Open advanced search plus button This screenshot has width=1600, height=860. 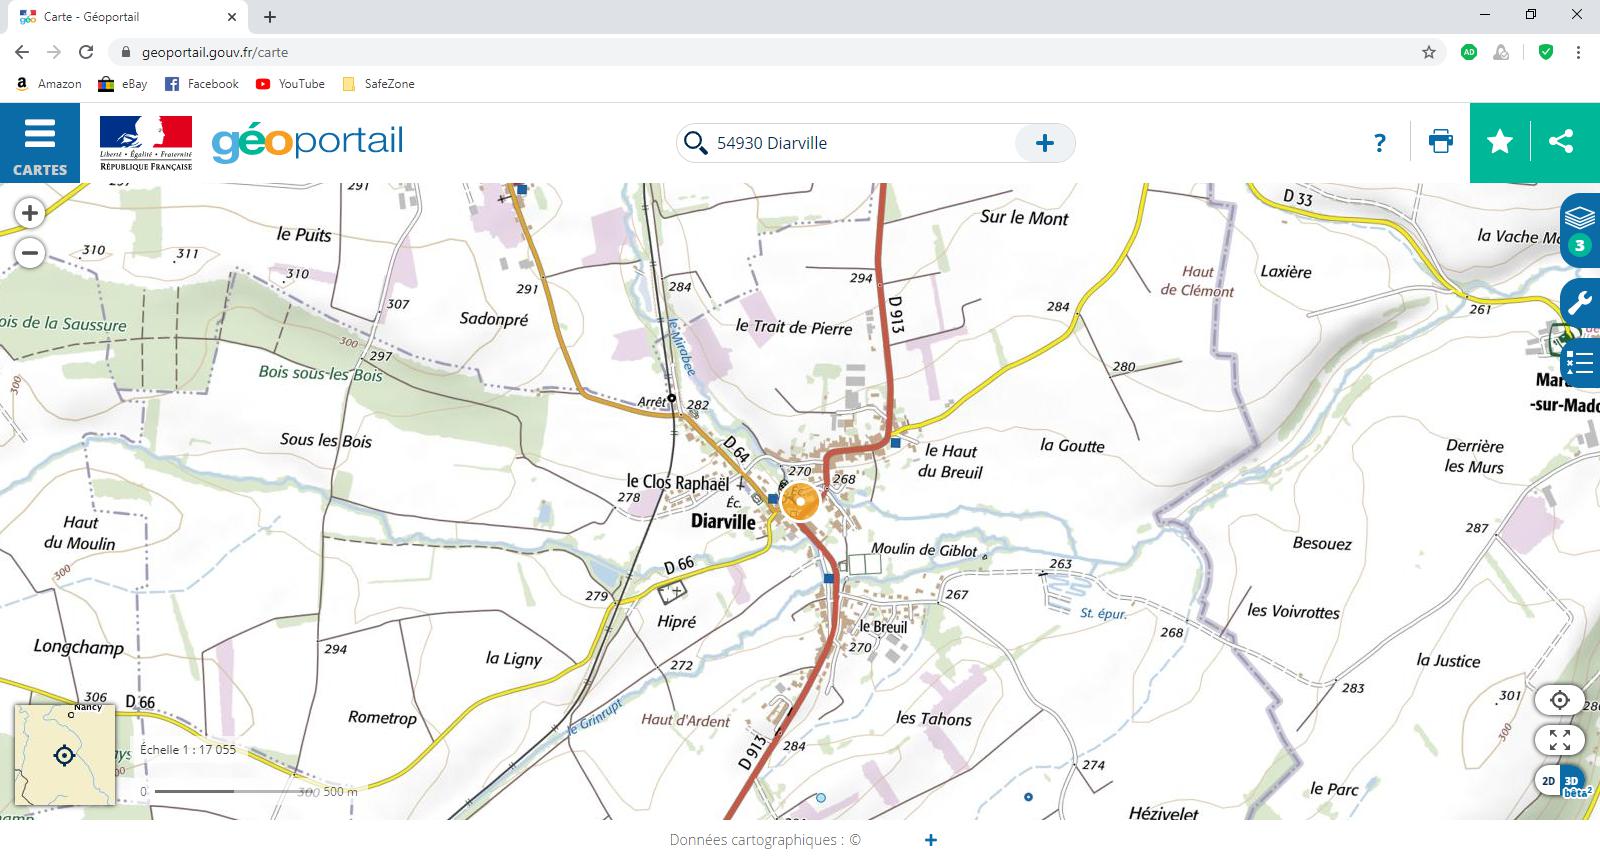1044,143
